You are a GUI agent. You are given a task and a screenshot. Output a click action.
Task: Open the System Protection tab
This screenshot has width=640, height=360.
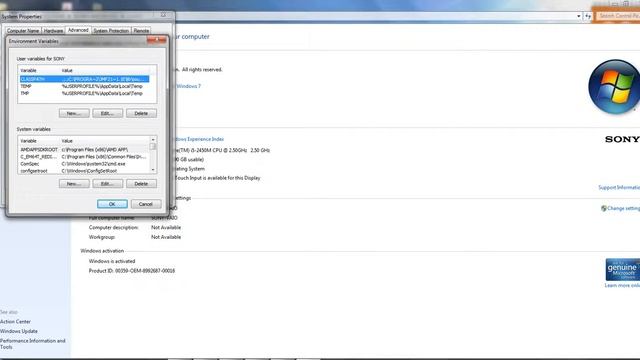coord(111,31)
